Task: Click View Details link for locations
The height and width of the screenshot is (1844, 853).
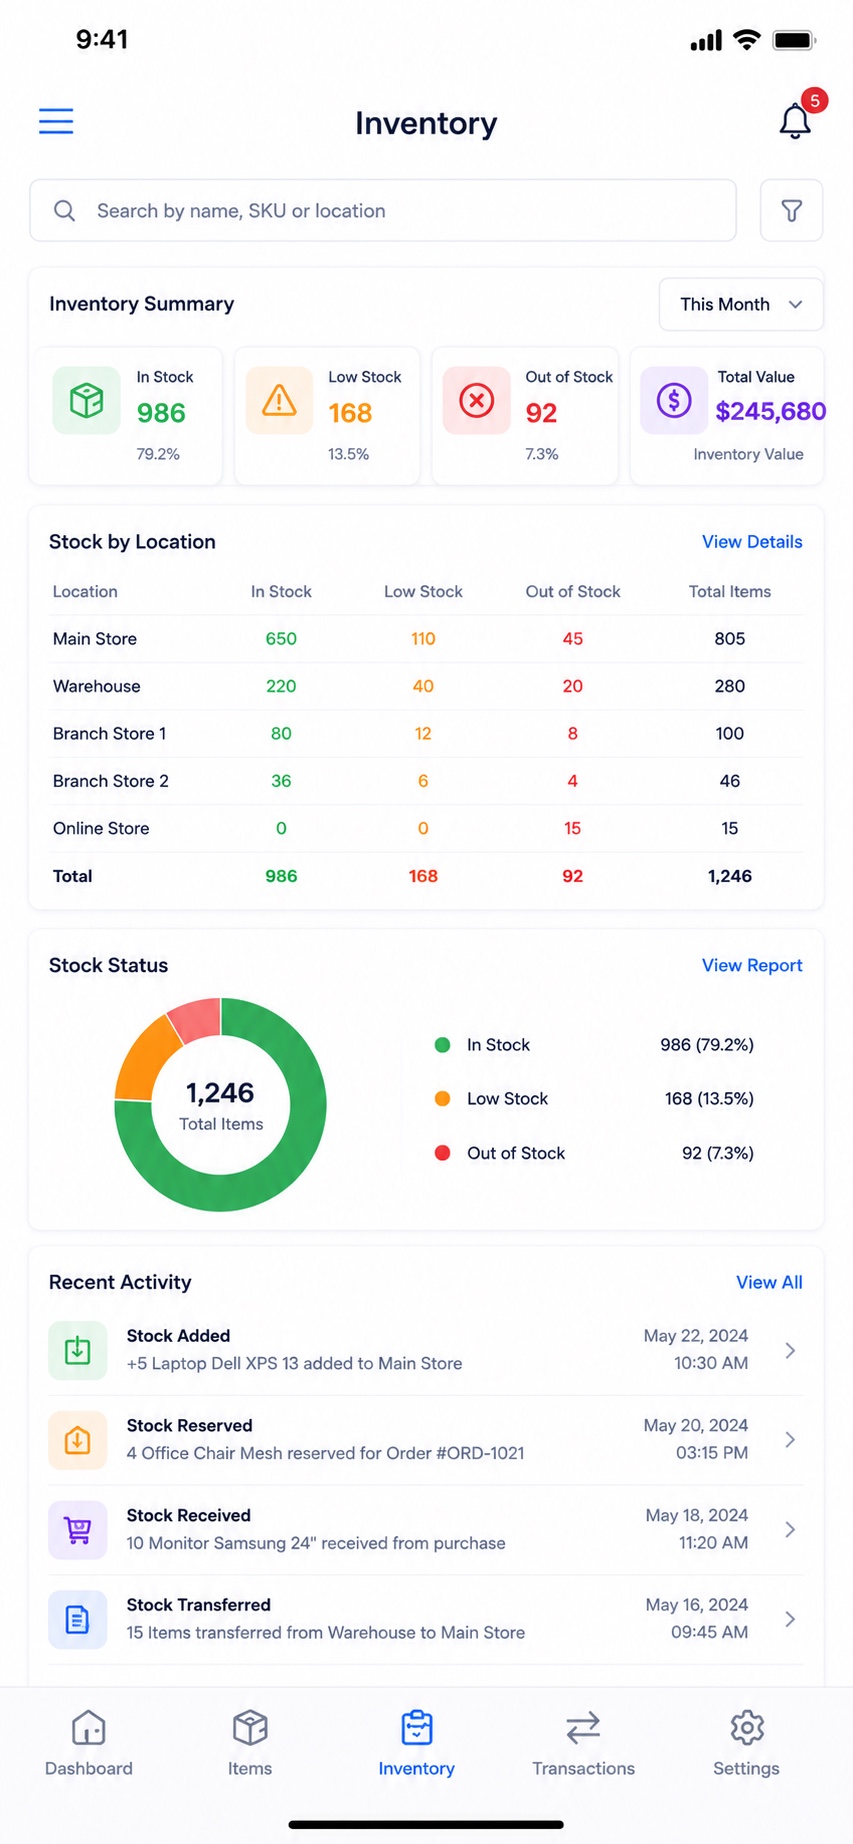Action: [x=752, y=542]
